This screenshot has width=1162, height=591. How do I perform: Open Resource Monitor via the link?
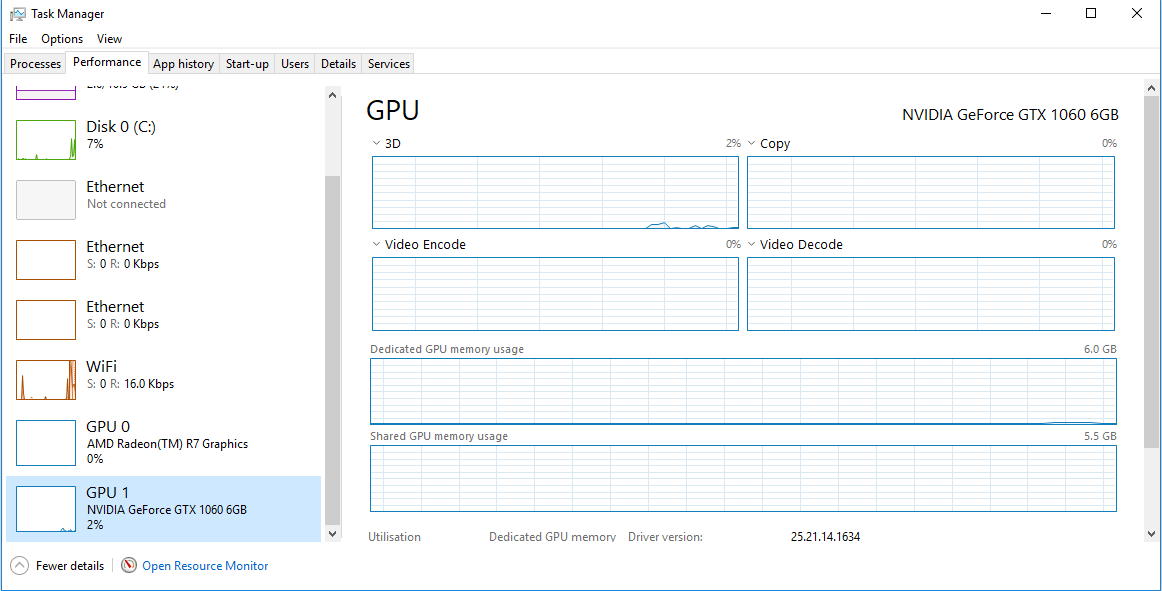(x=204, y=565)
